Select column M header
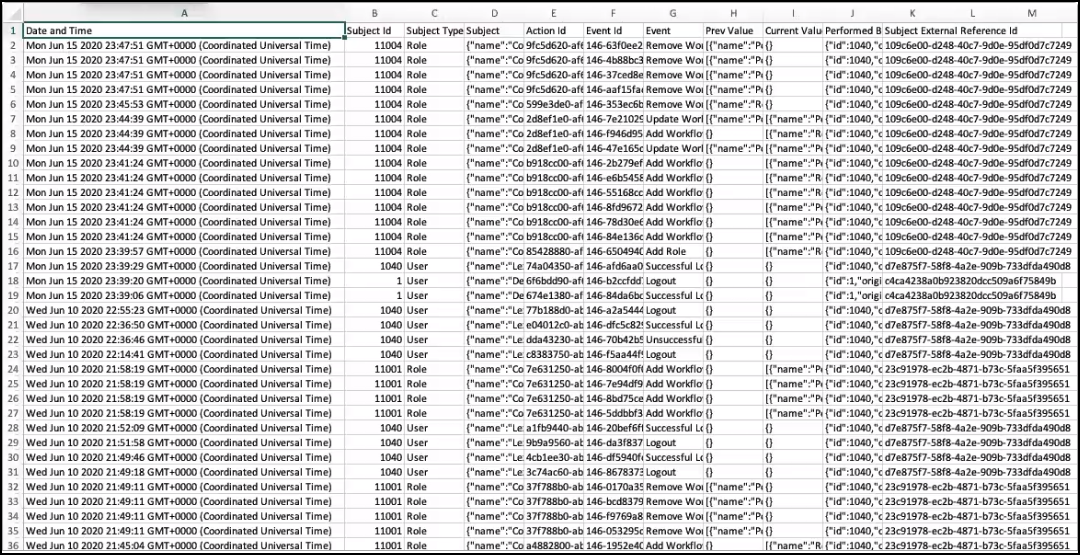This screenshot has height=555, width=1080. coord(1031,13)
